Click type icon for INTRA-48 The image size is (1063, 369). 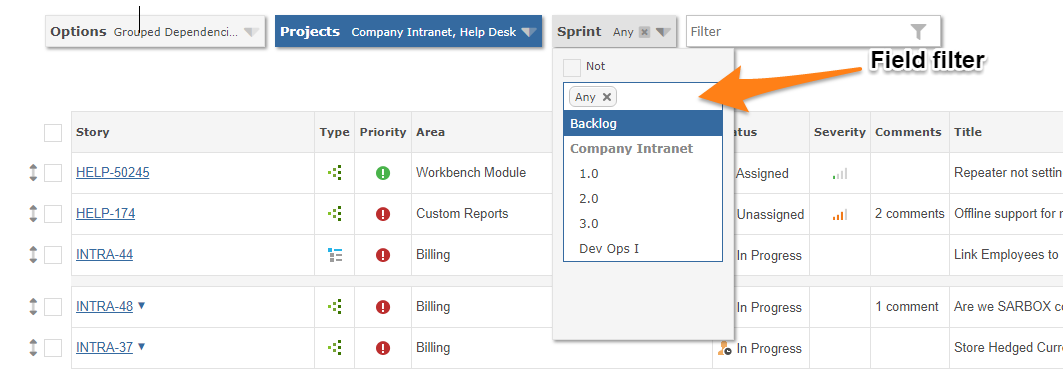334,307
